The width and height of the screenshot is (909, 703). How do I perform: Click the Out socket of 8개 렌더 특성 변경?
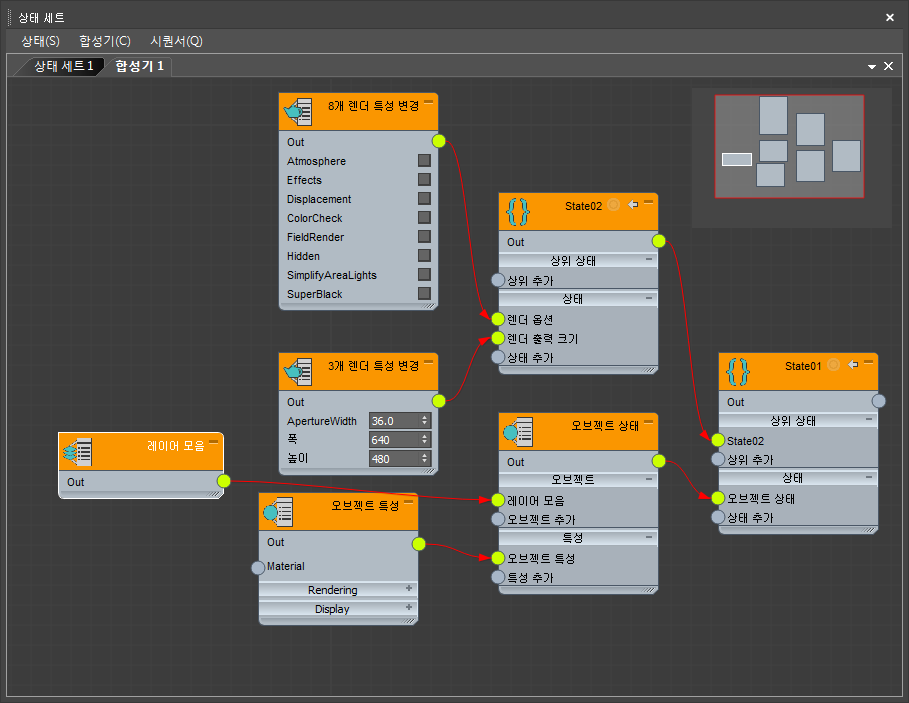coord(439,141)
